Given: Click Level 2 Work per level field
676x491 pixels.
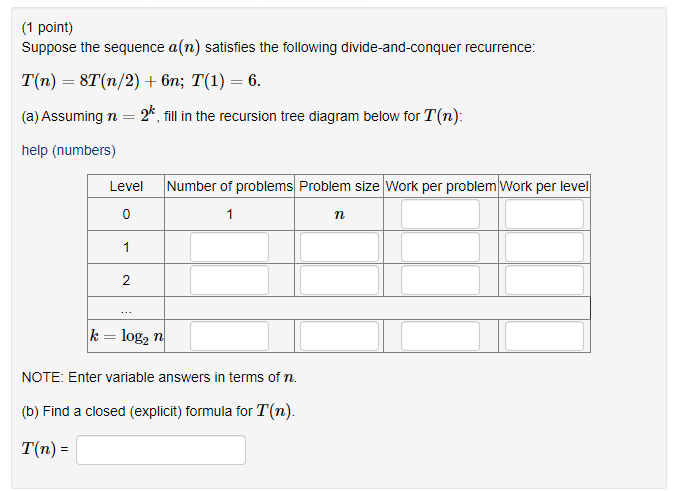Looking at the screenshot, I should coord(544,280).
